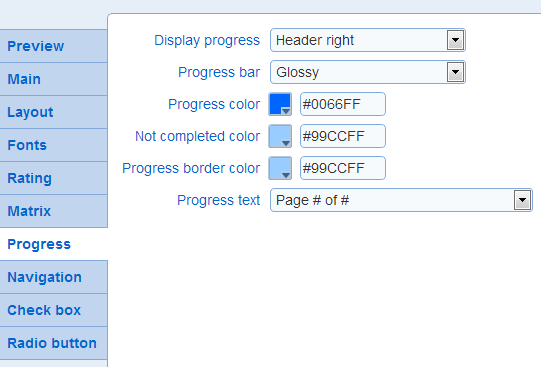The width and height of the screenshot is (541, 367).
Task: Open the Progress border color swatch
Action: click(x=280, y=168)
